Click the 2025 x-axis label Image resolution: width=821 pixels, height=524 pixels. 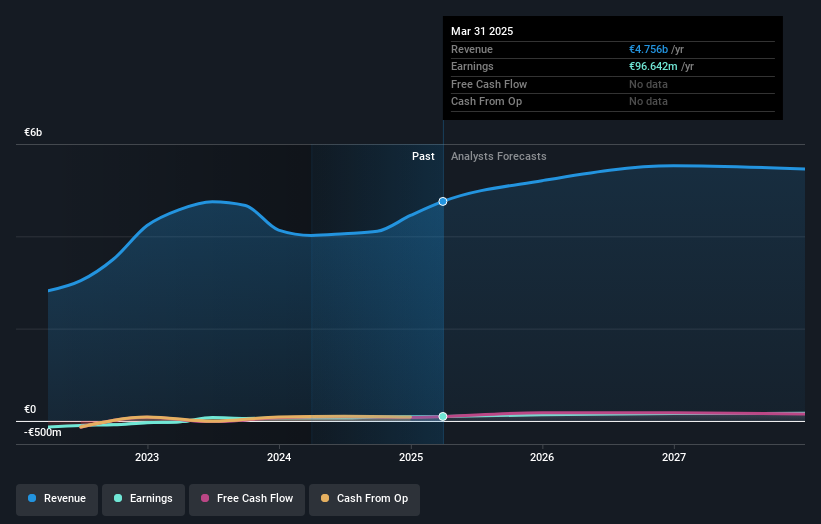[411, 458]
